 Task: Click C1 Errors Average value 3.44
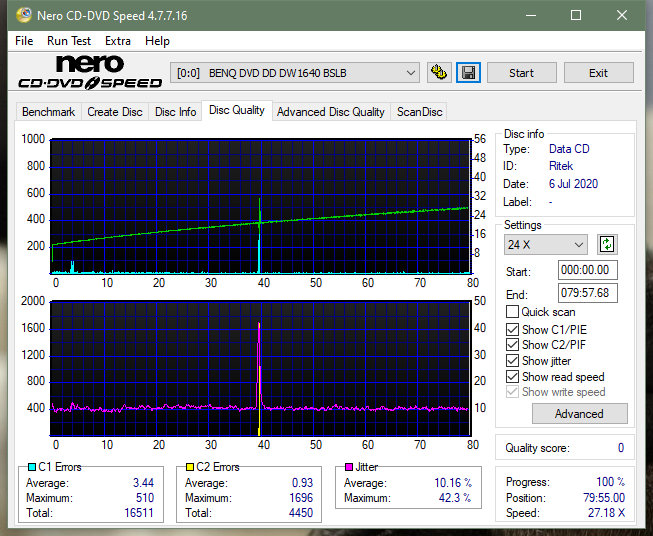[x=144, y=483]
